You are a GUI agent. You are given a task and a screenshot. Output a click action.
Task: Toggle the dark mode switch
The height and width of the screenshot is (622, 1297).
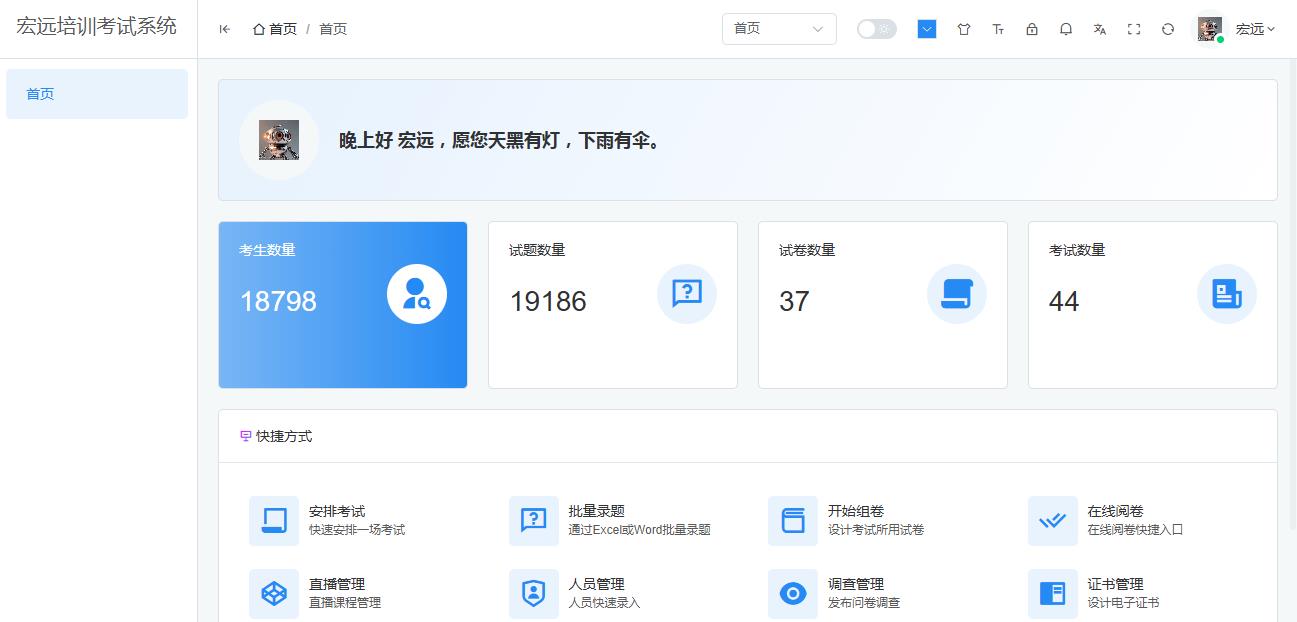876,29
